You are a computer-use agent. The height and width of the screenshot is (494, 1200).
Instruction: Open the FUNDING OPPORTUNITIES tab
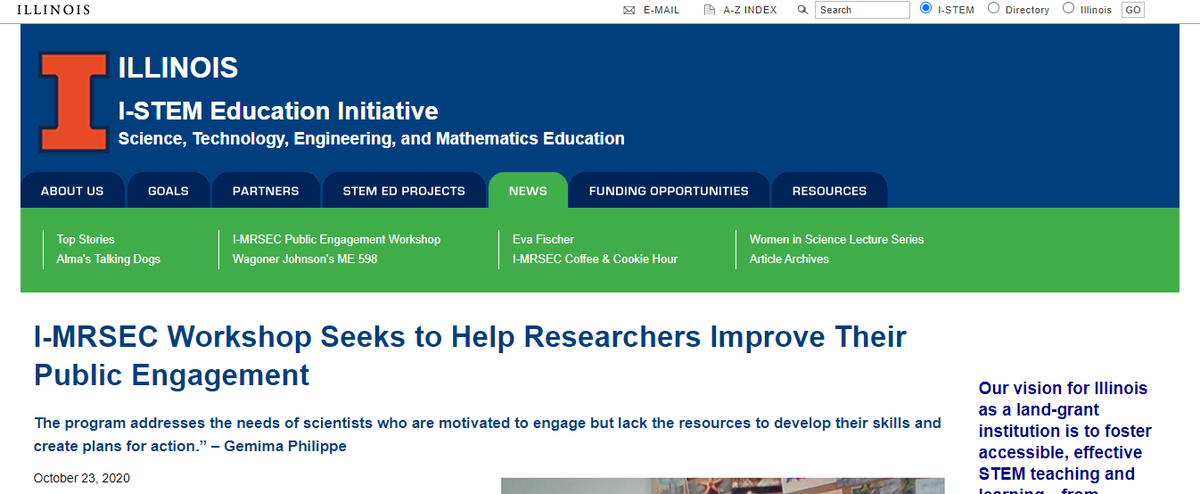669,190
